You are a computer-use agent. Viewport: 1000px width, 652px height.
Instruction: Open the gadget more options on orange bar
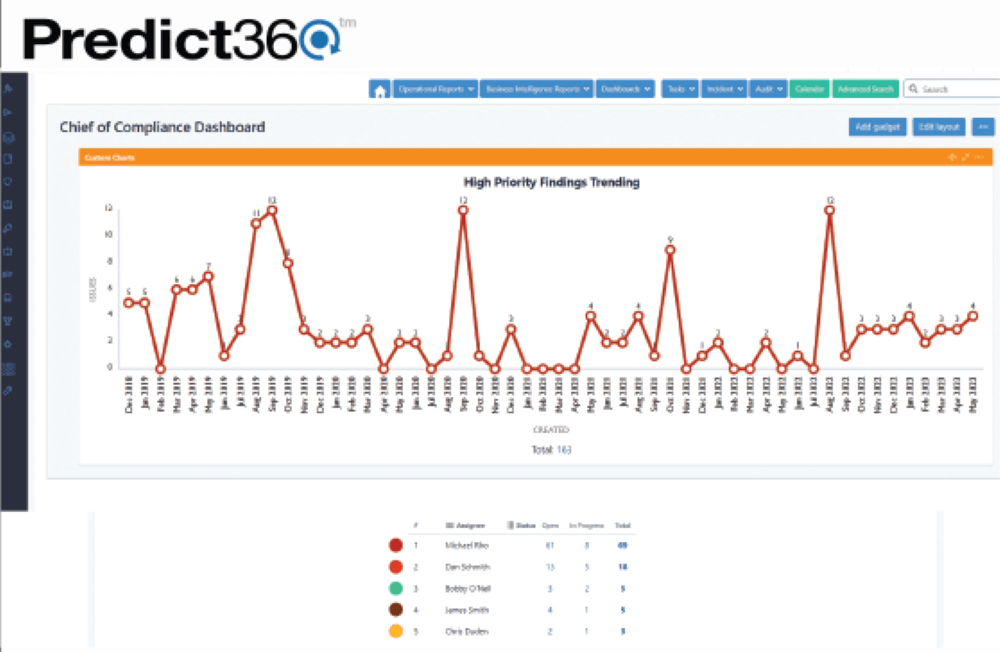click(980, 157)
